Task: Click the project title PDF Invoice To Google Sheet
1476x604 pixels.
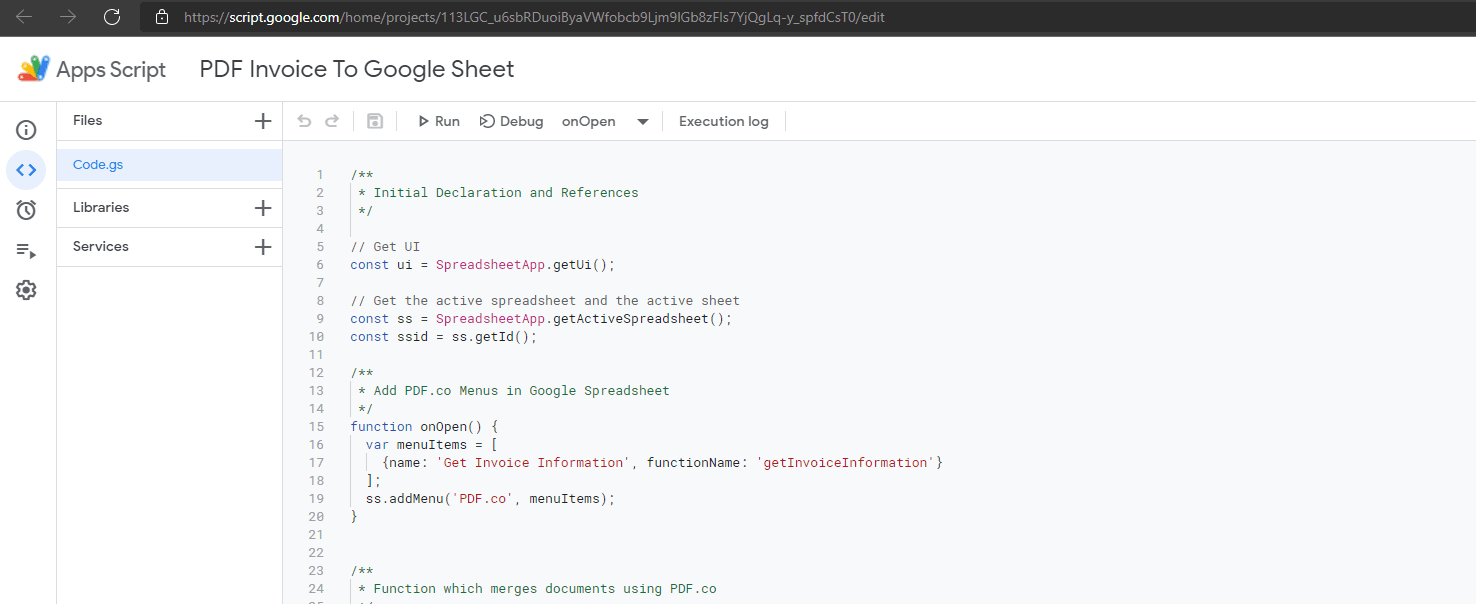Action: click(357, 69)
